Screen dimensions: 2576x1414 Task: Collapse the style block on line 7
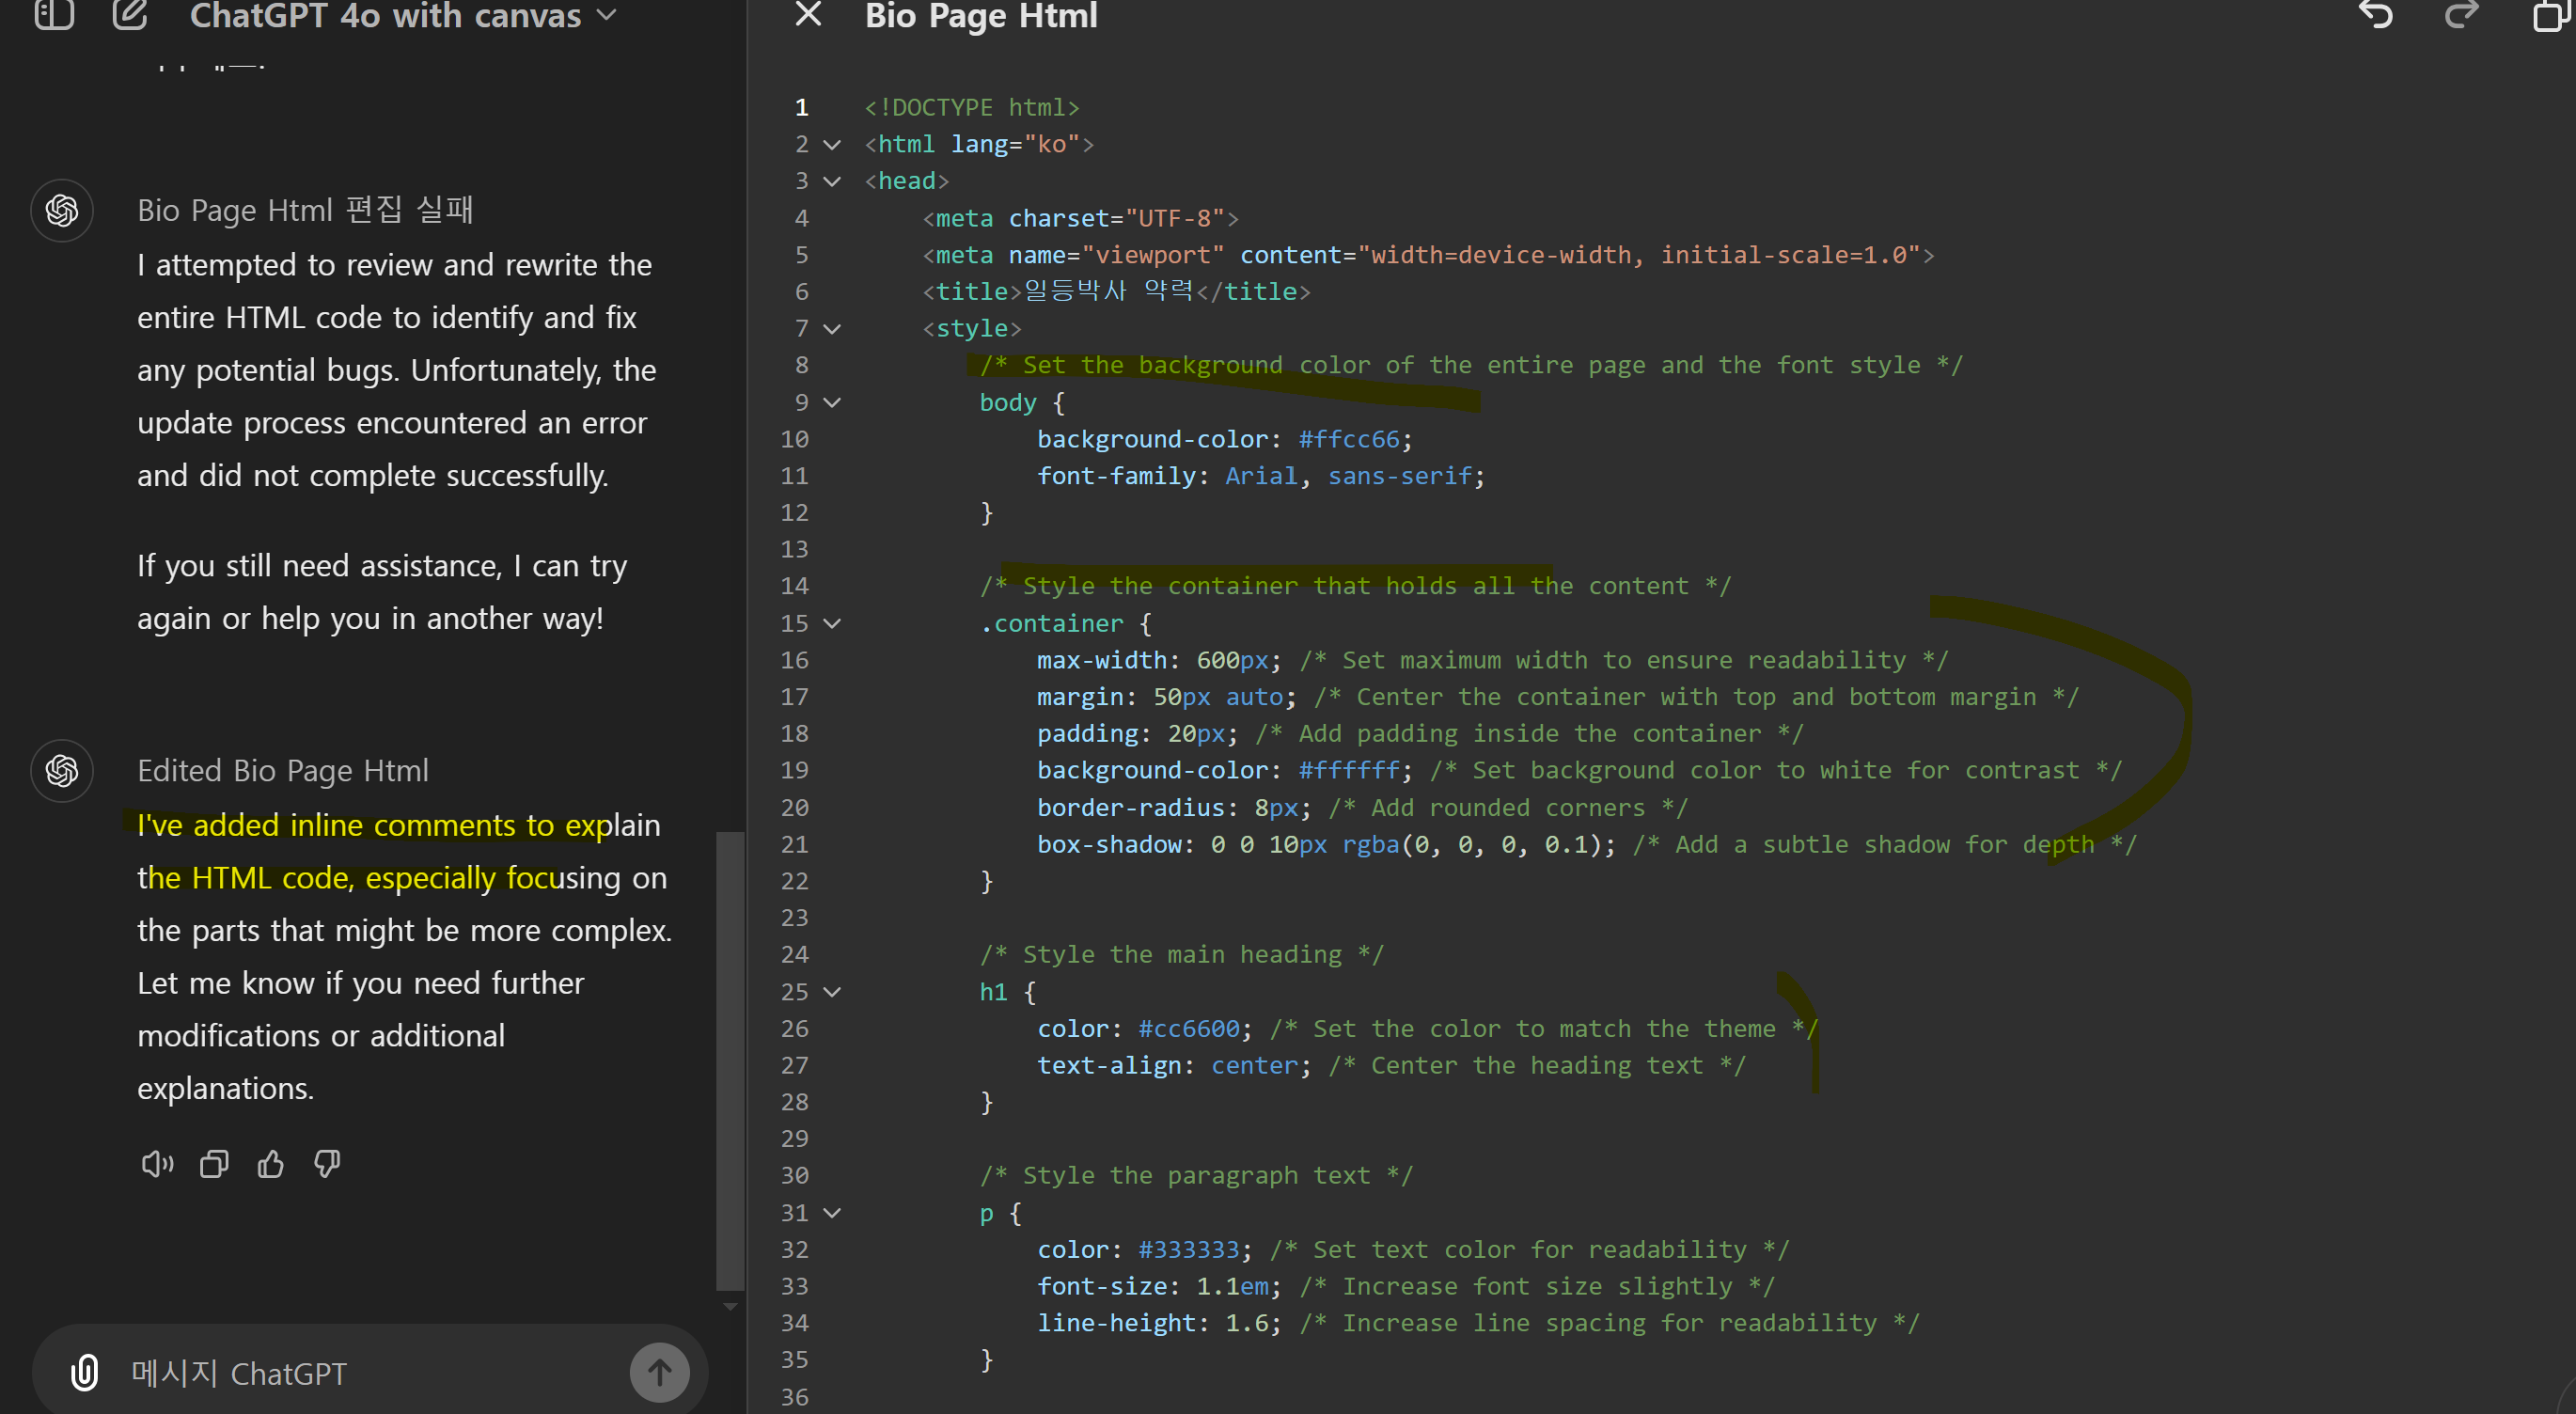point(832,329)
